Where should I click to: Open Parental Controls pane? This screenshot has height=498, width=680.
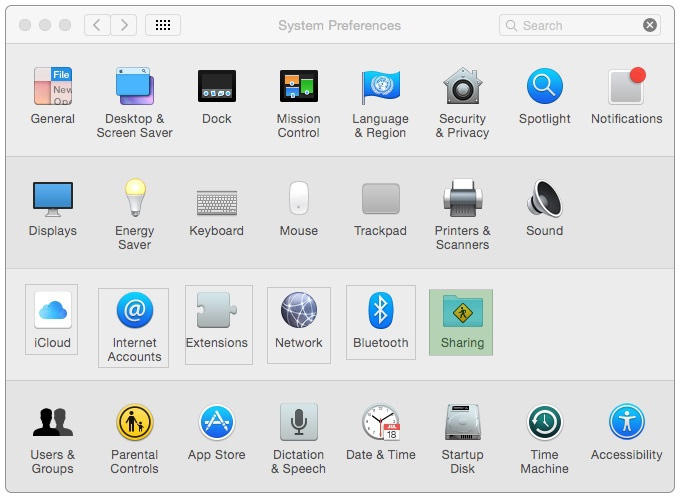134,439
